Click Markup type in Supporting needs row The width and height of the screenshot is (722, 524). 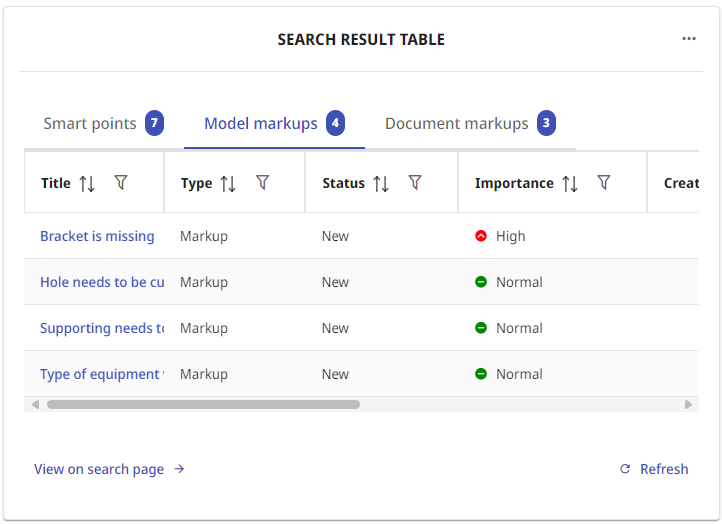(204, 328)
